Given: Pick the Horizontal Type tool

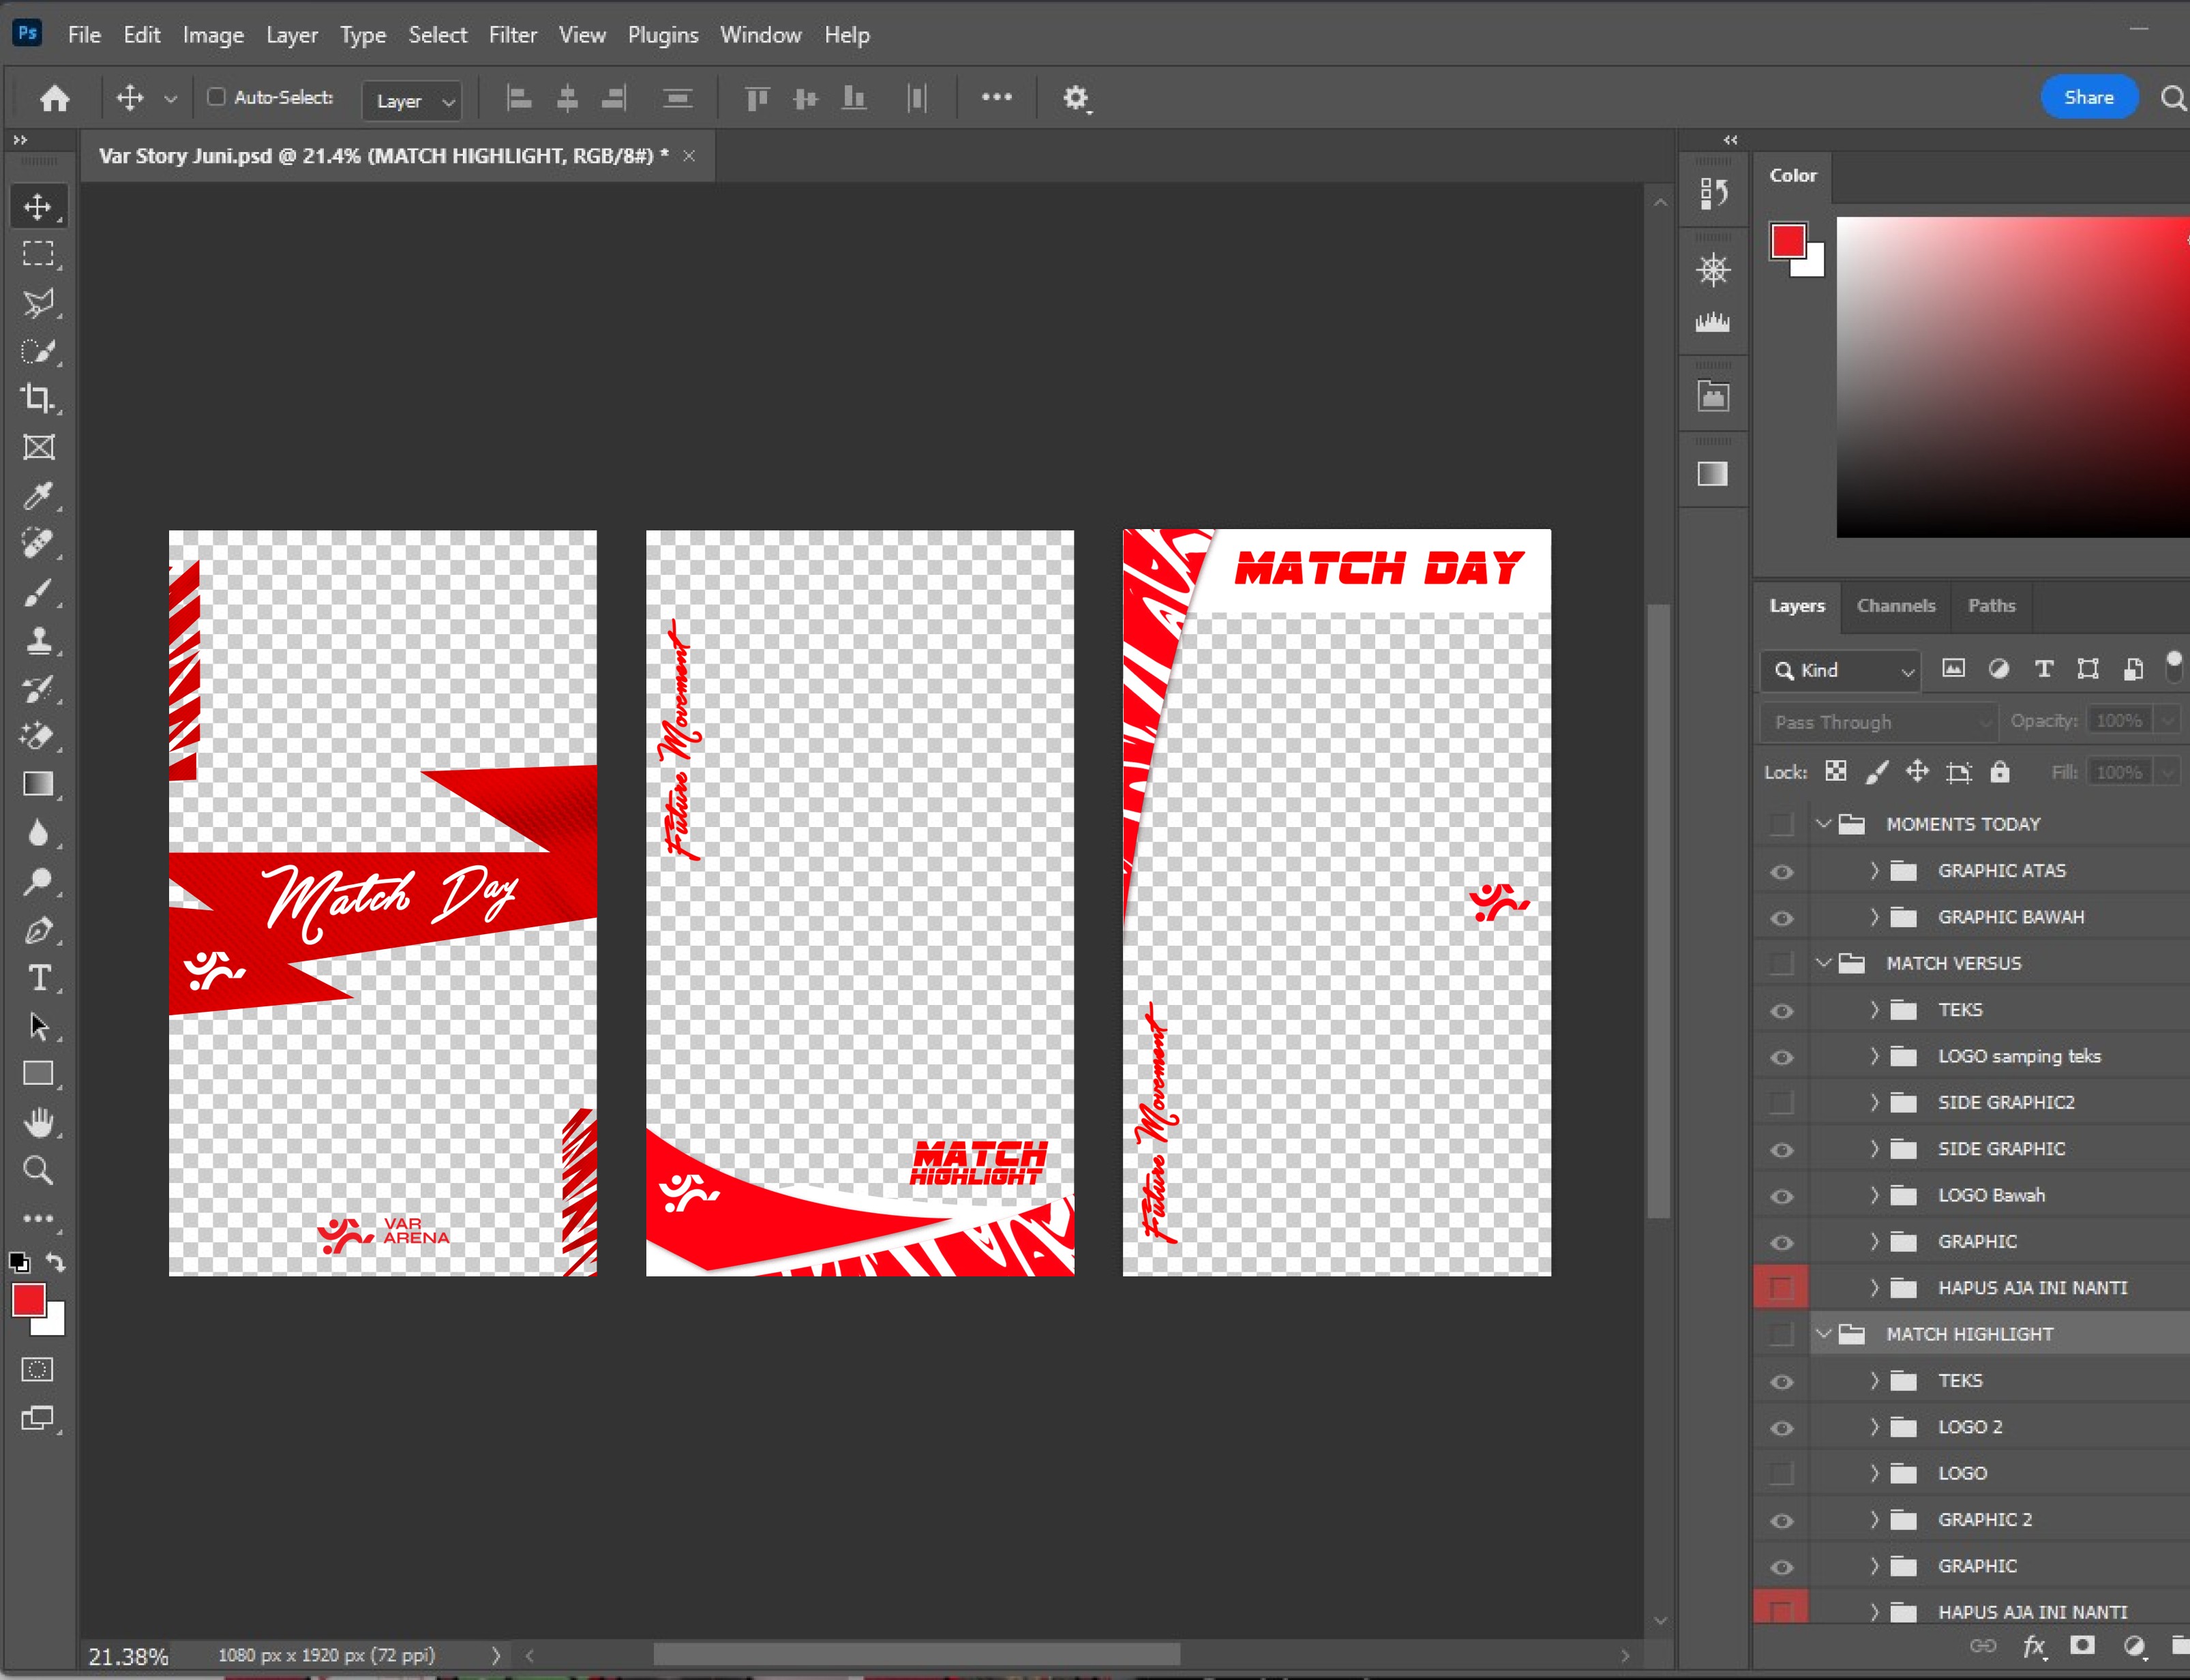Looking at the screenshot, I should (38, 977).
